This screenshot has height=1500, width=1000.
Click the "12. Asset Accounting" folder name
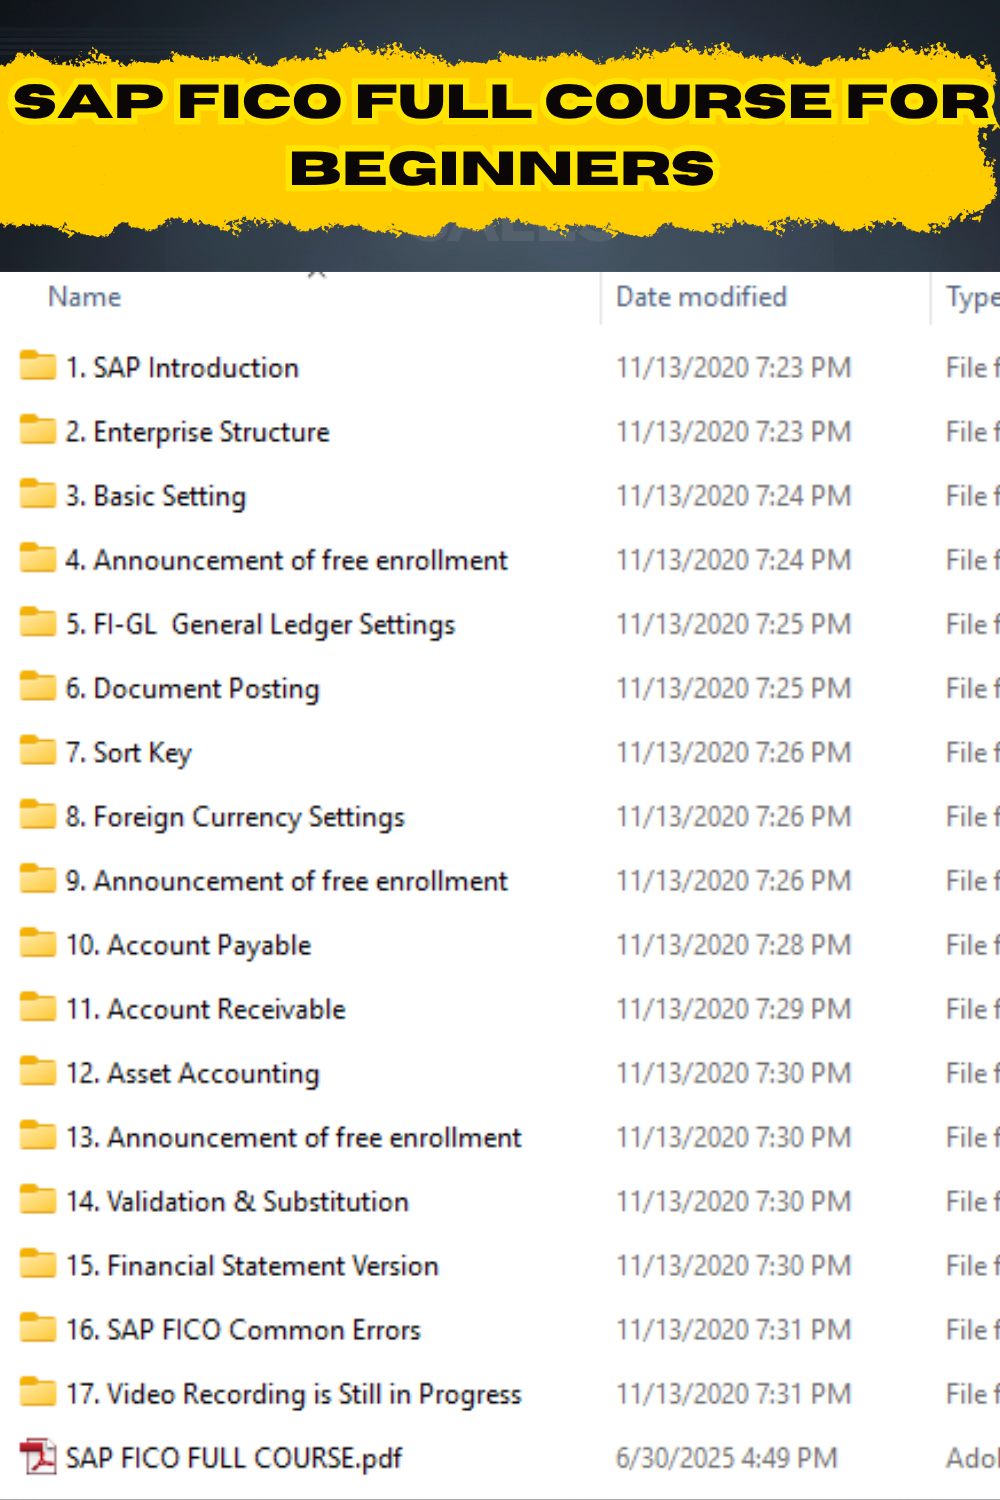[193, 1074]
